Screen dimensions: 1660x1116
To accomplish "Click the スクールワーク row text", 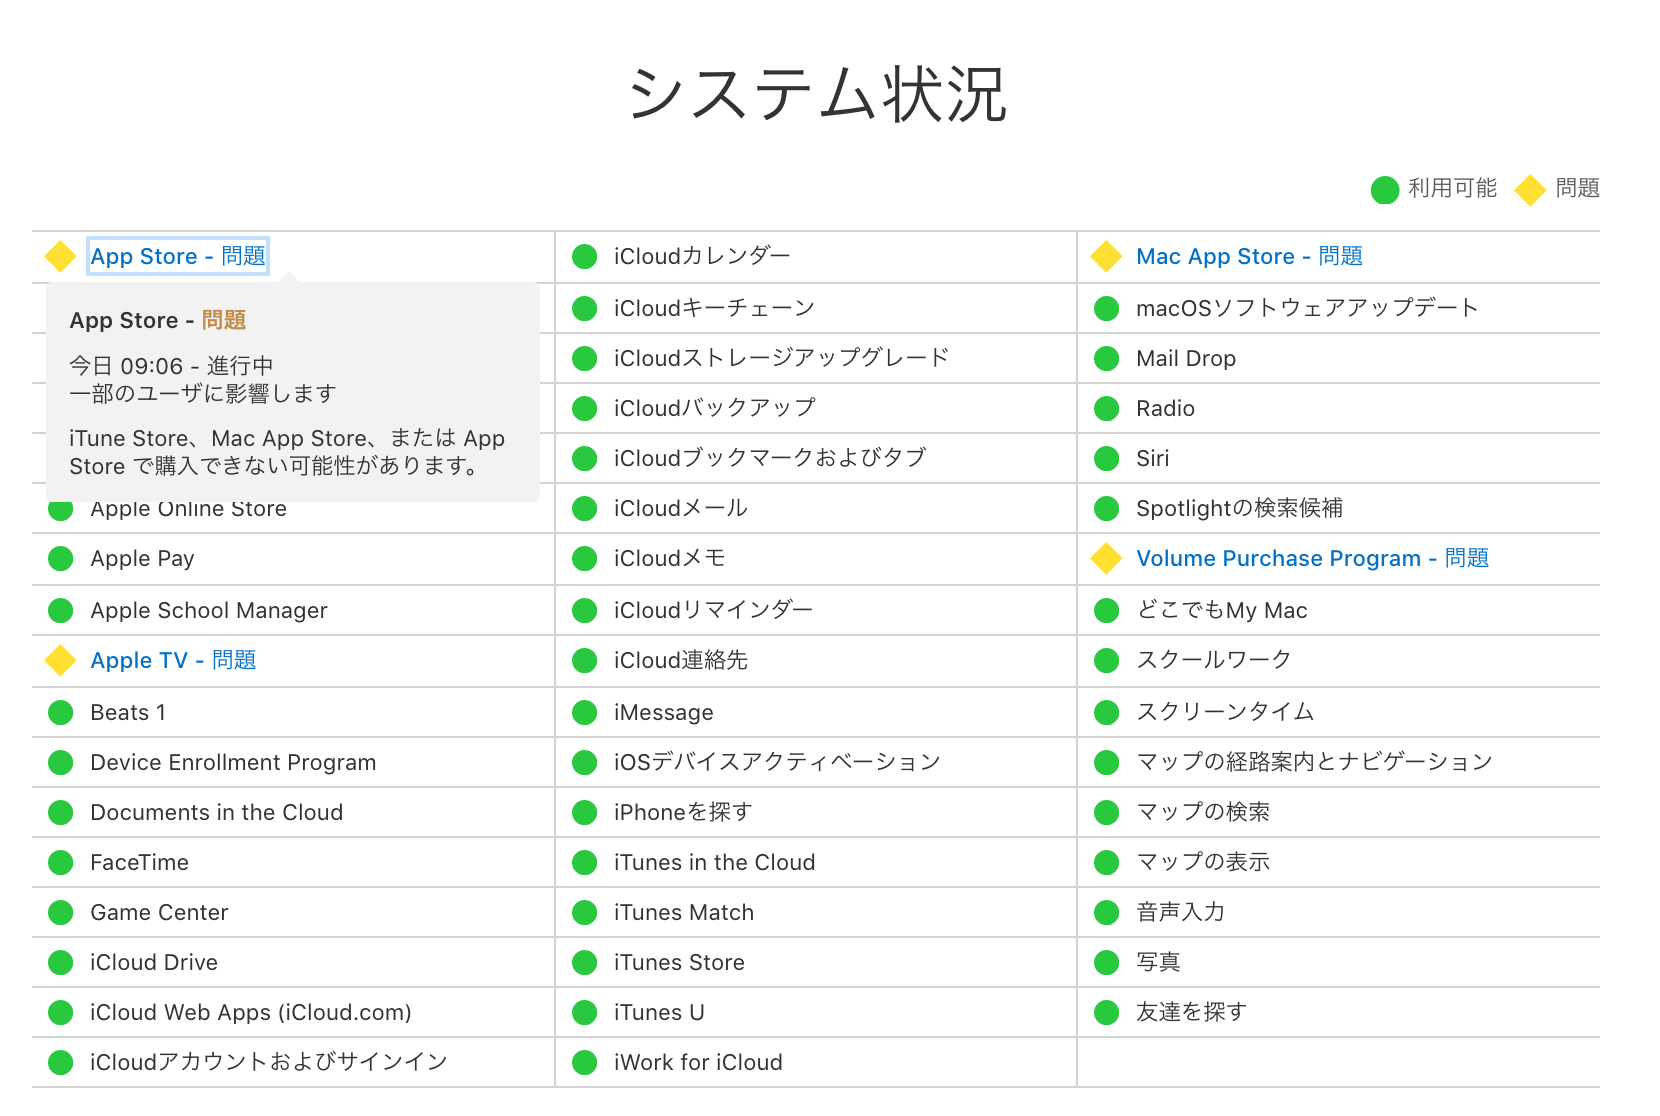I will (x=1214, y=661).
